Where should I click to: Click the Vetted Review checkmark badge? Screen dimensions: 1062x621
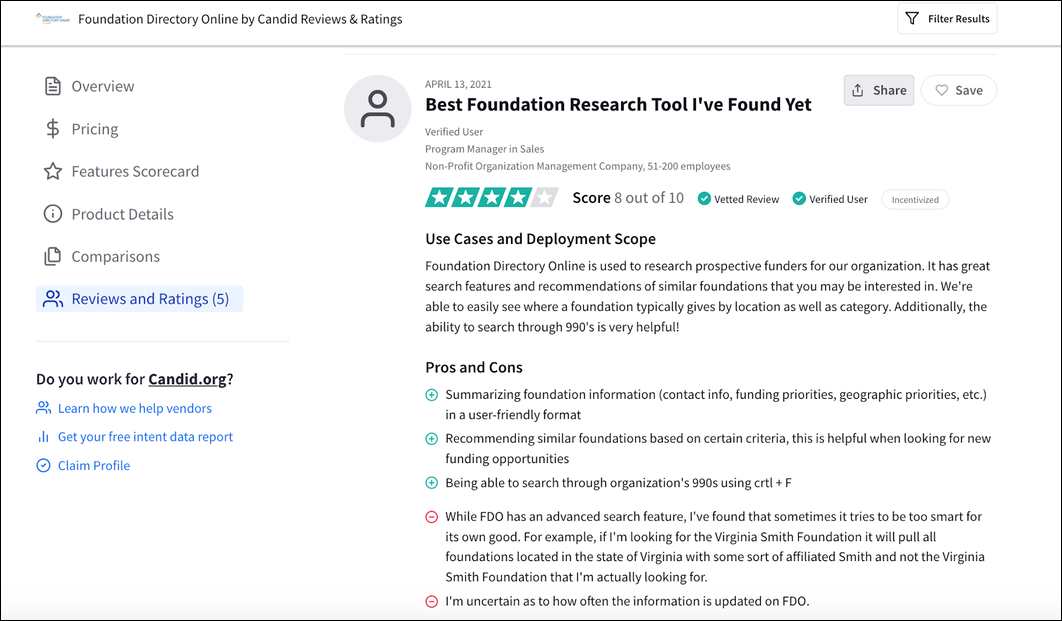[704, 199]
